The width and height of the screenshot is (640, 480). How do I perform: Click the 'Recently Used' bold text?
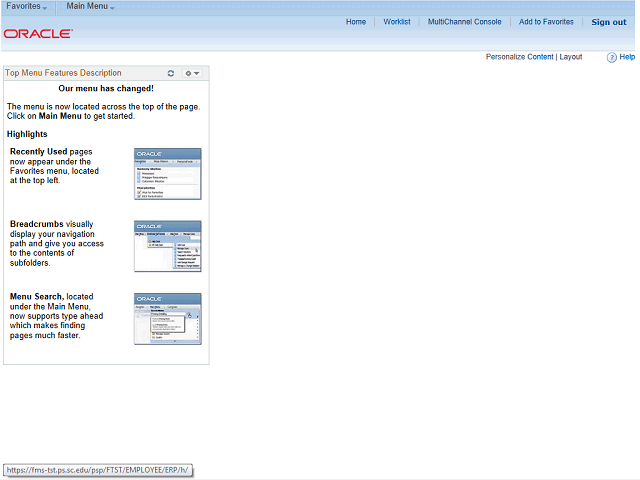coord(38,152)
